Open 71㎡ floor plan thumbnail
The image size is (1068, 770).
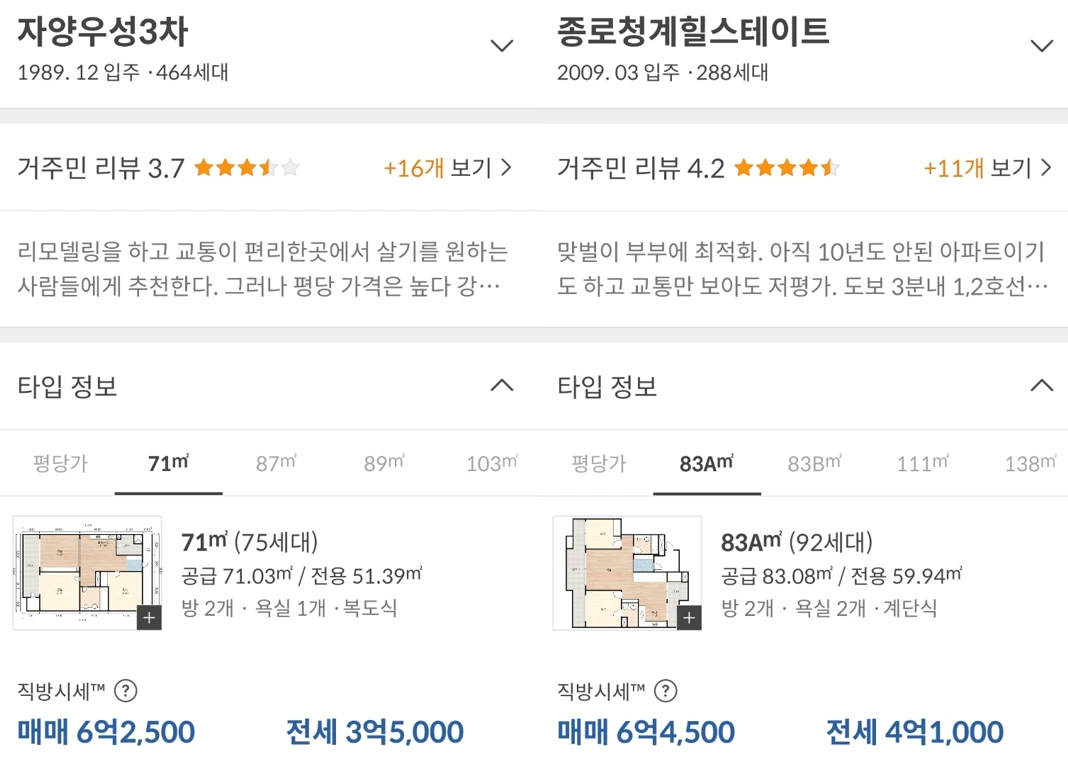click(80, 572)
